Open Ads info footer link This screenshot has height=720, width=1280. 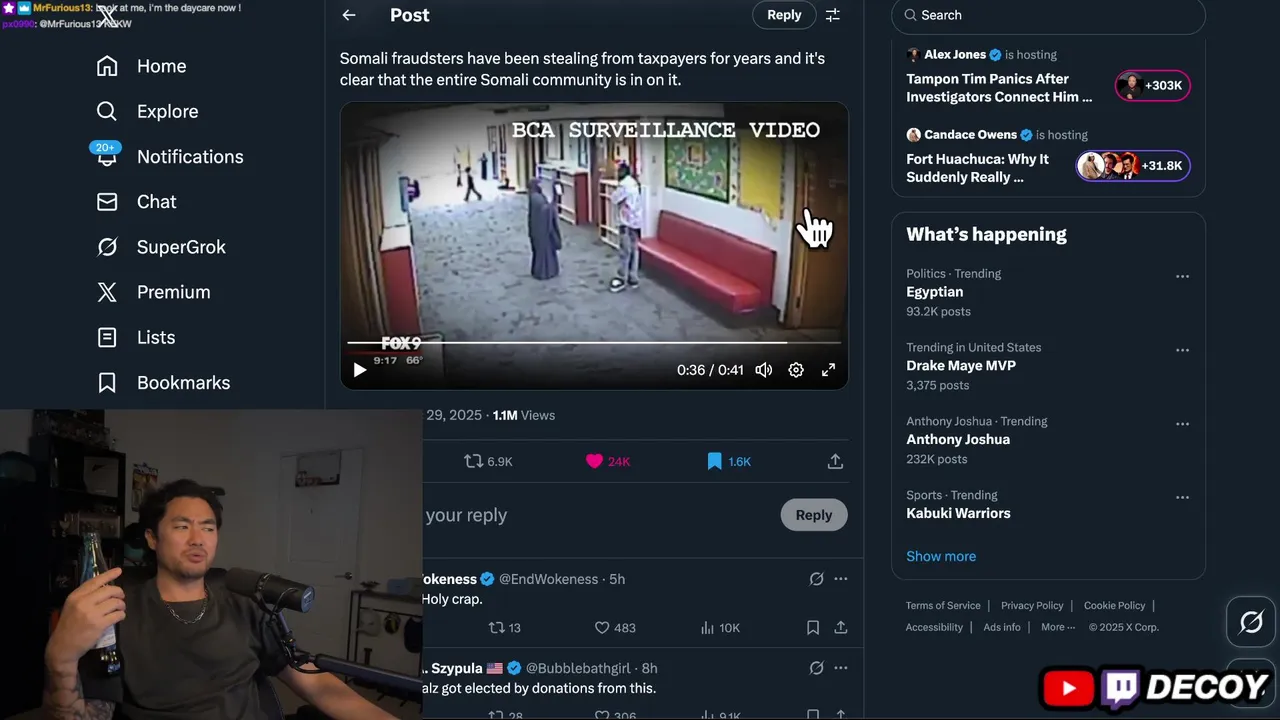tap(1002, 628)
